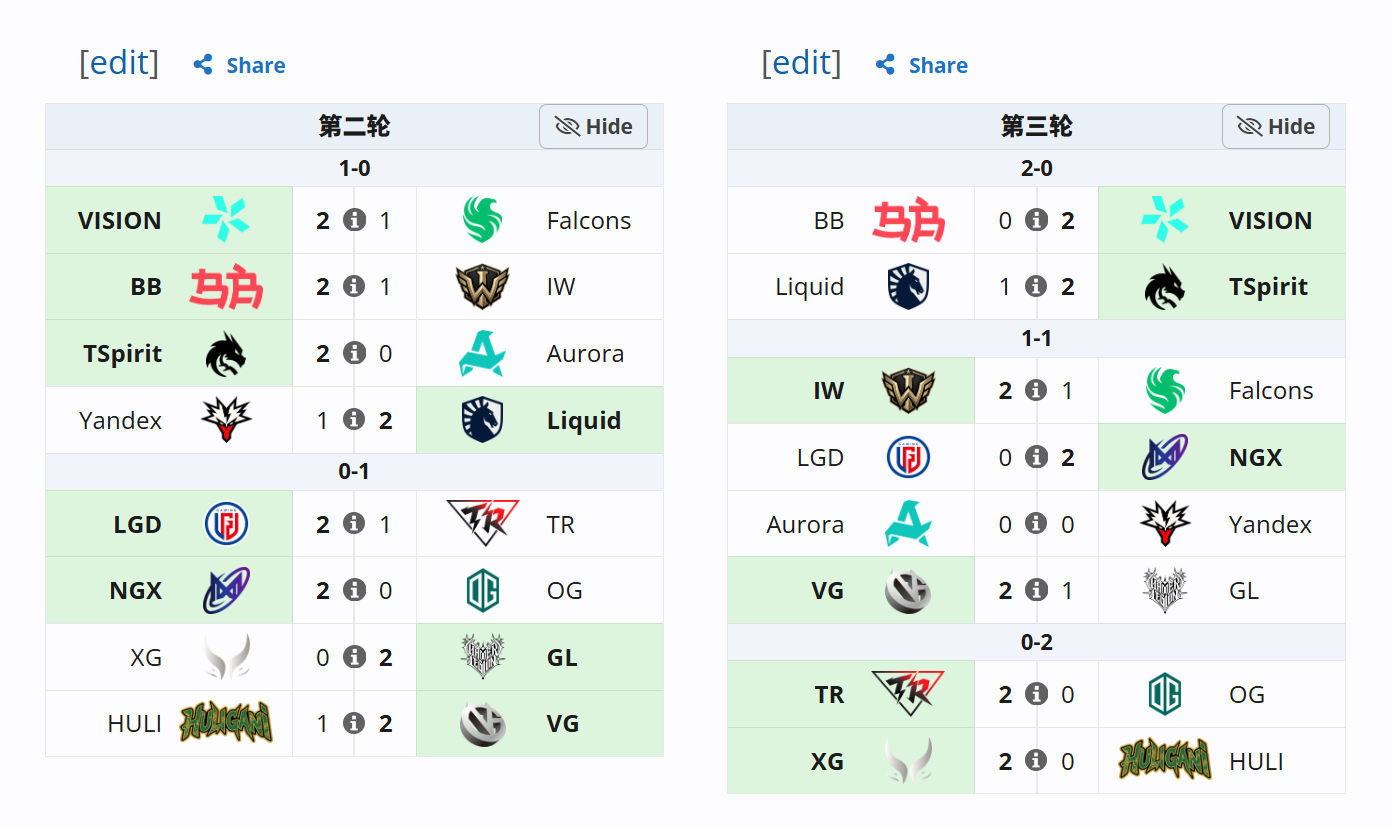This screenshot has height=826, width=1392.
Task: Open the NGX team name in 第二轮
Action: click(x=136, y=590)
